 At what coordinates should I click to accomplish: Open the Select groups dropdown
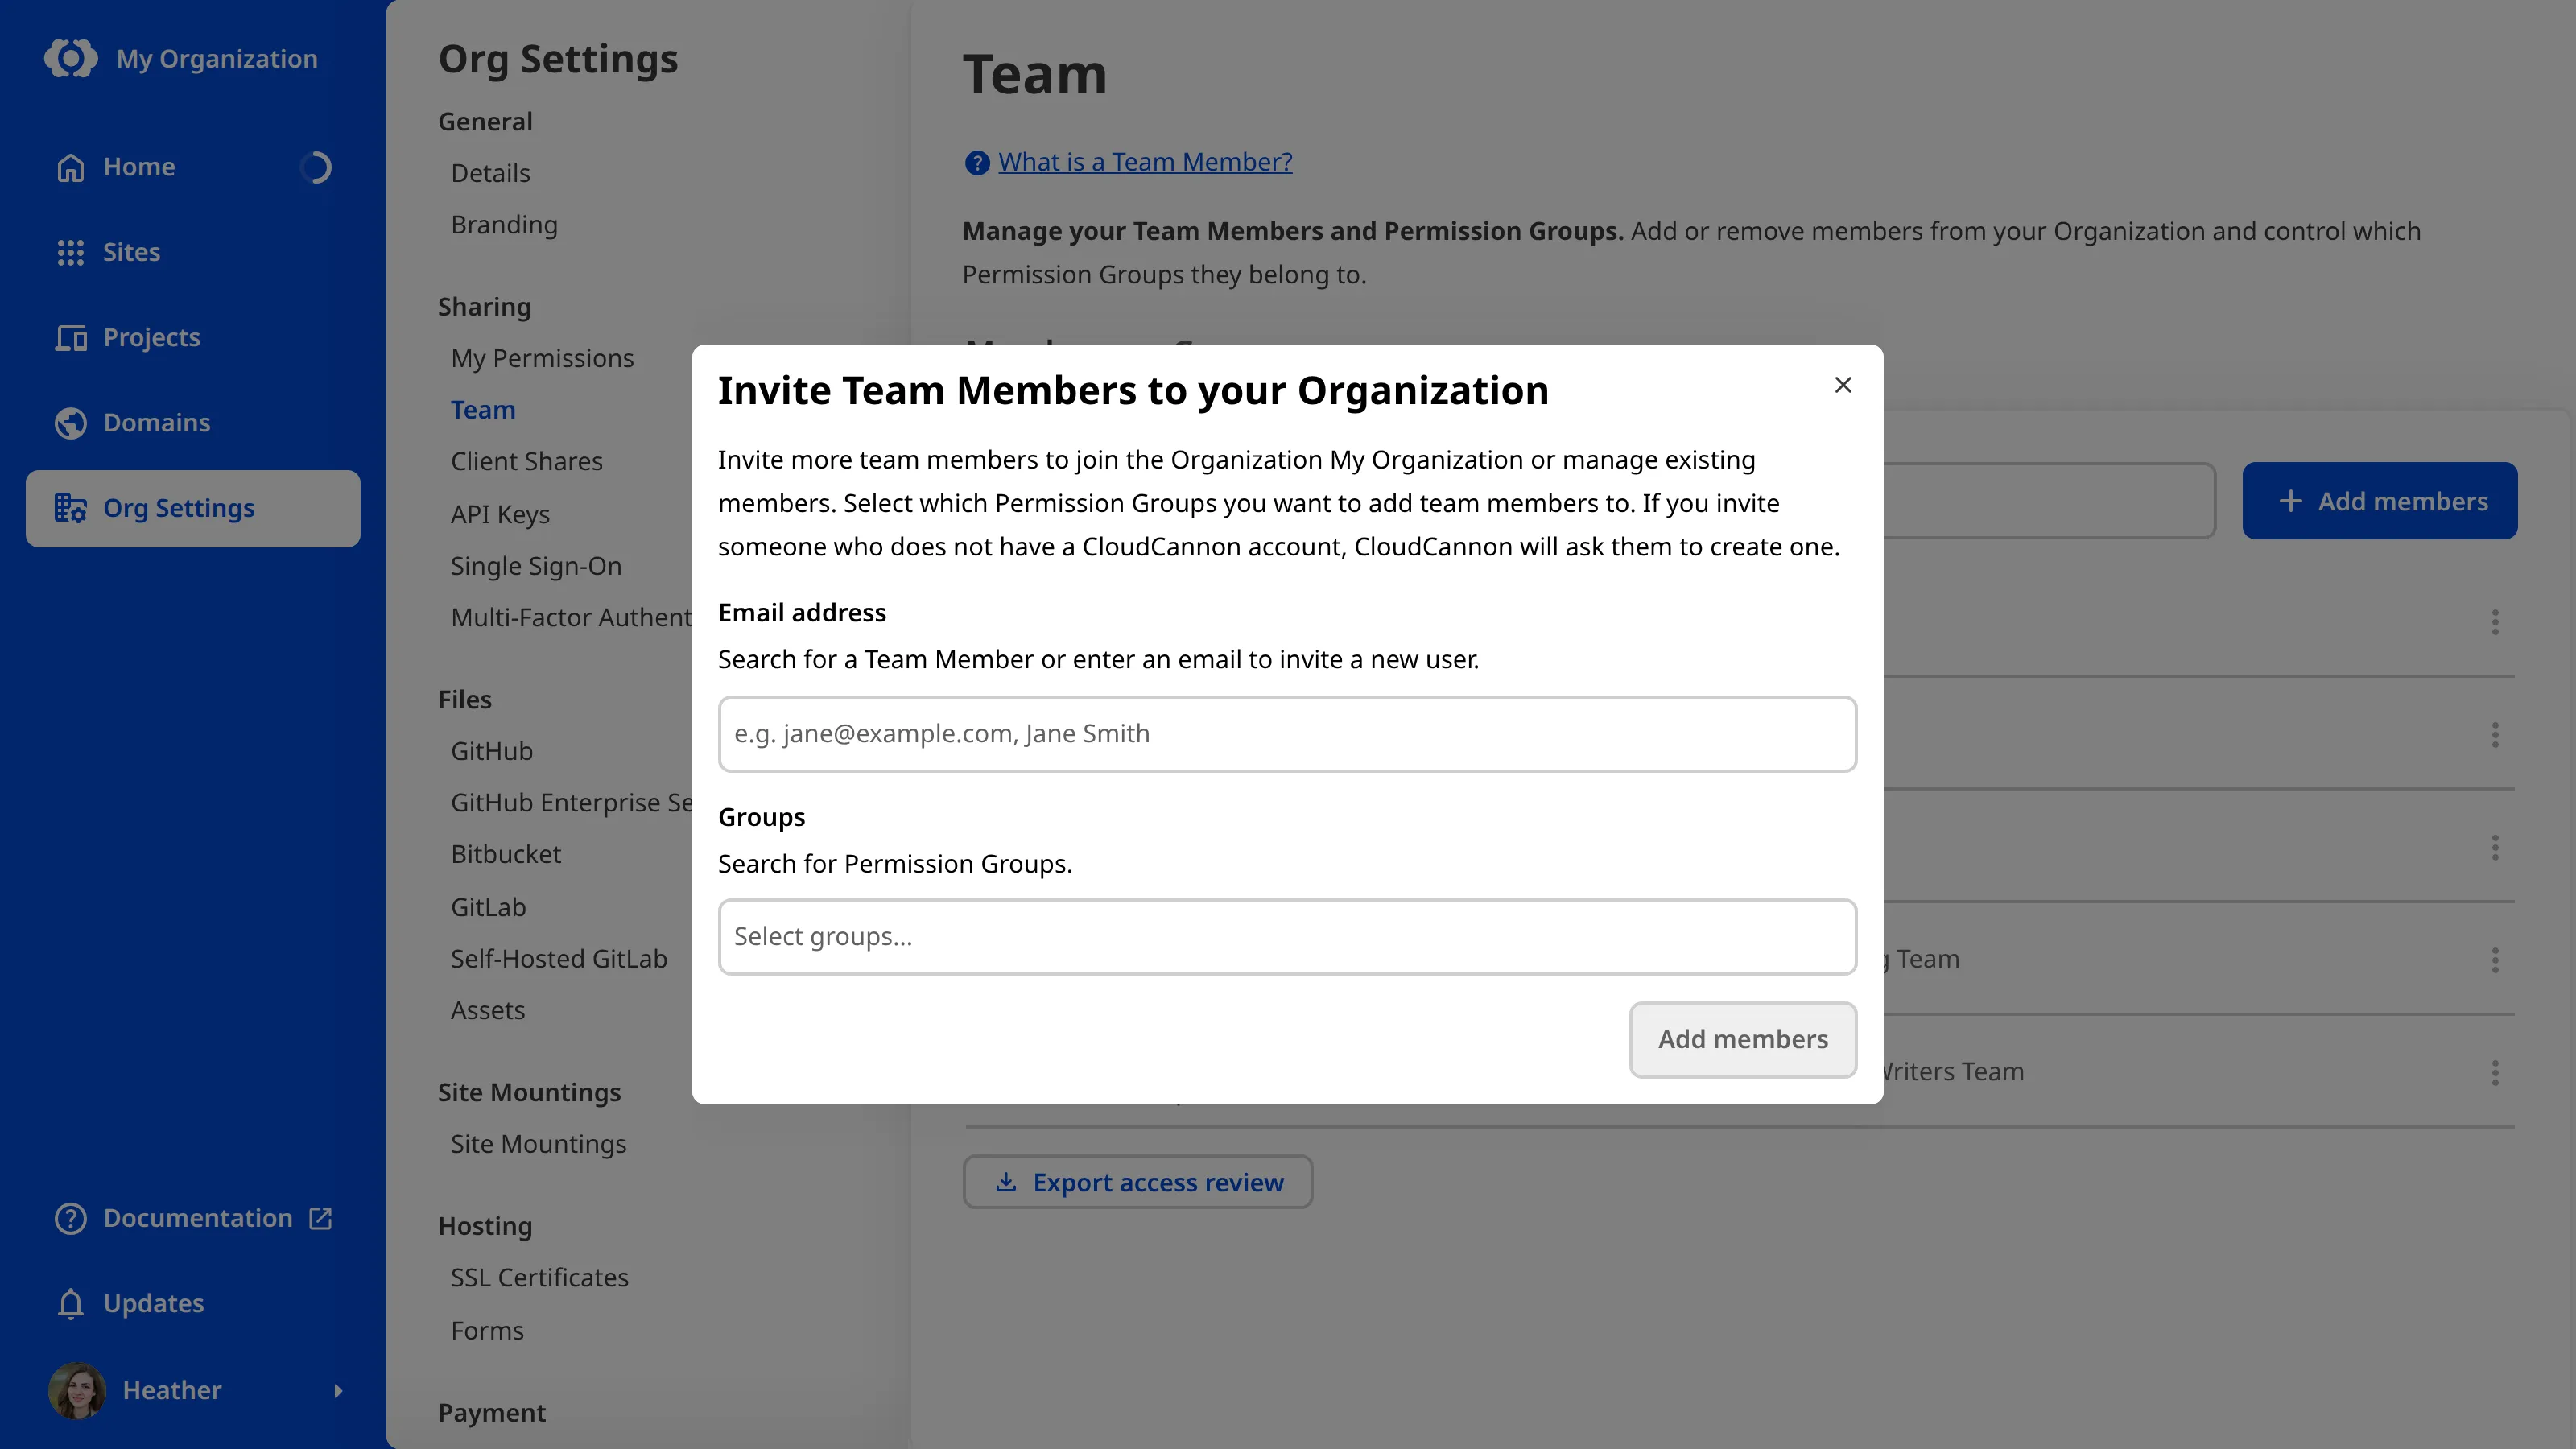(1287, 936)
